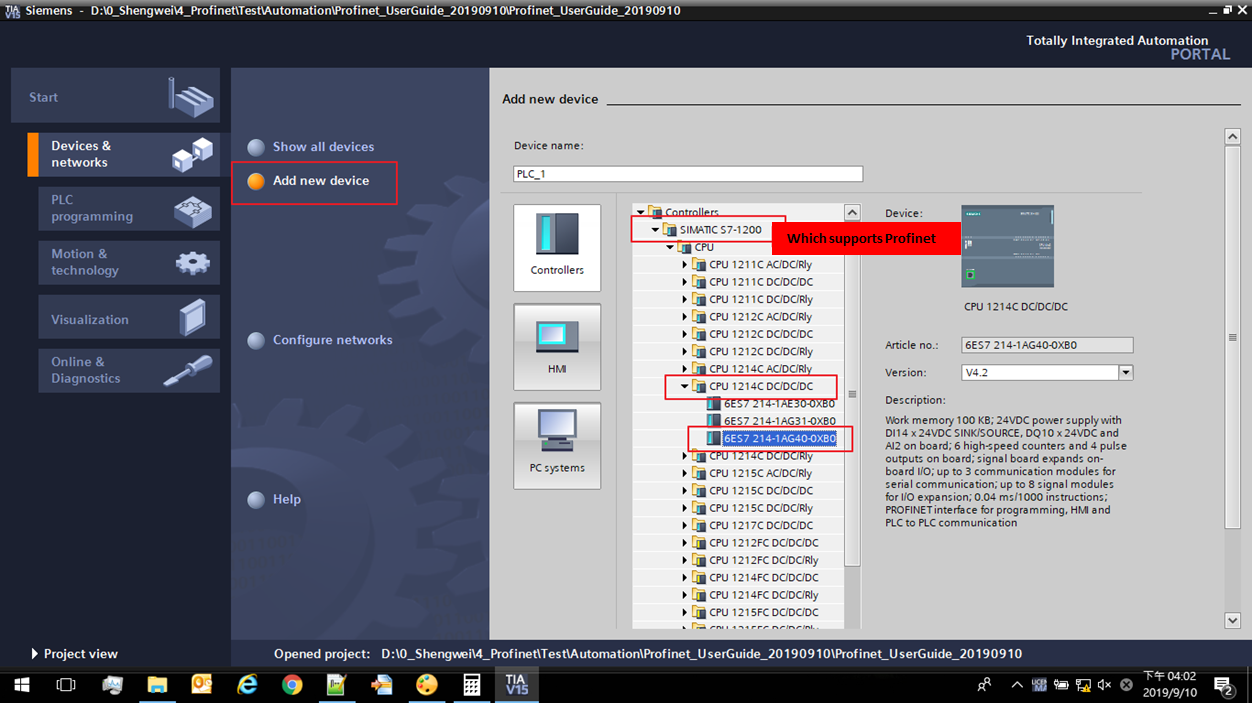
Task: Select article 6ES7 214-1AE30-0XB0
Action: point(779,404)
